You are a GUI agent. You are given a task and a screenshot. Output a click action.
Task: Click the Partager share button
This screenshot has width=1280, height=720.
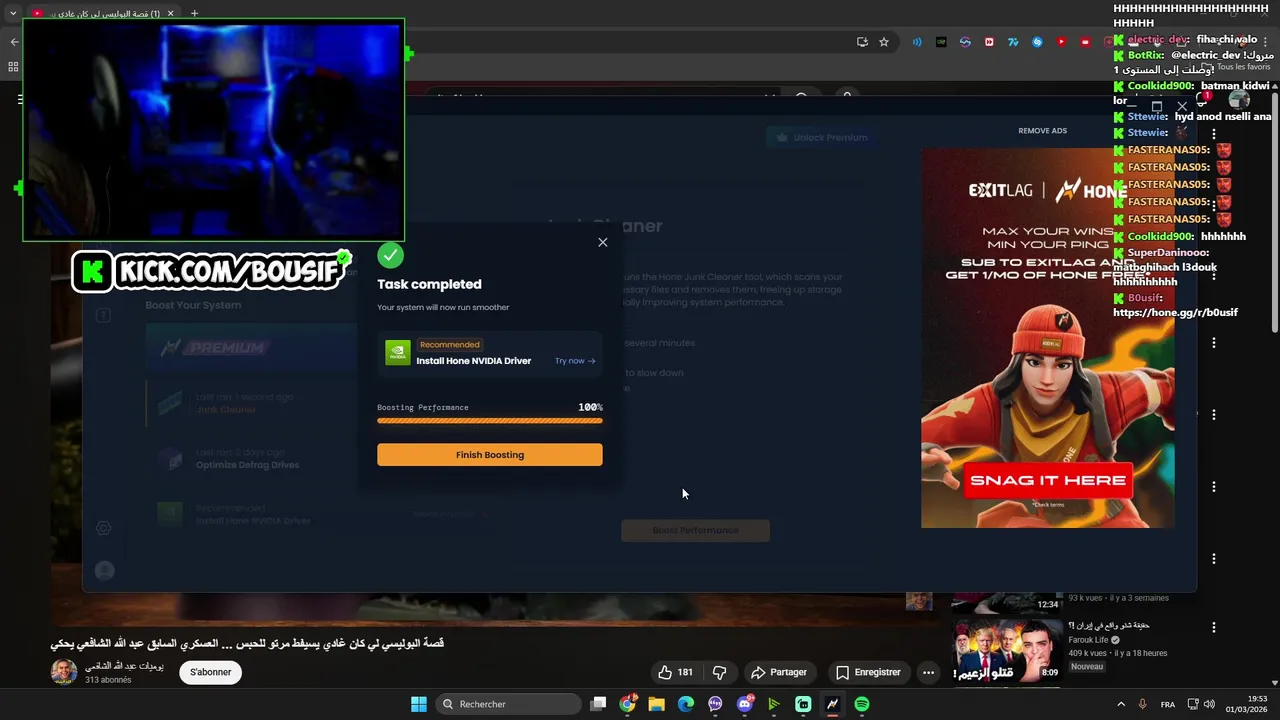point(778,672)
